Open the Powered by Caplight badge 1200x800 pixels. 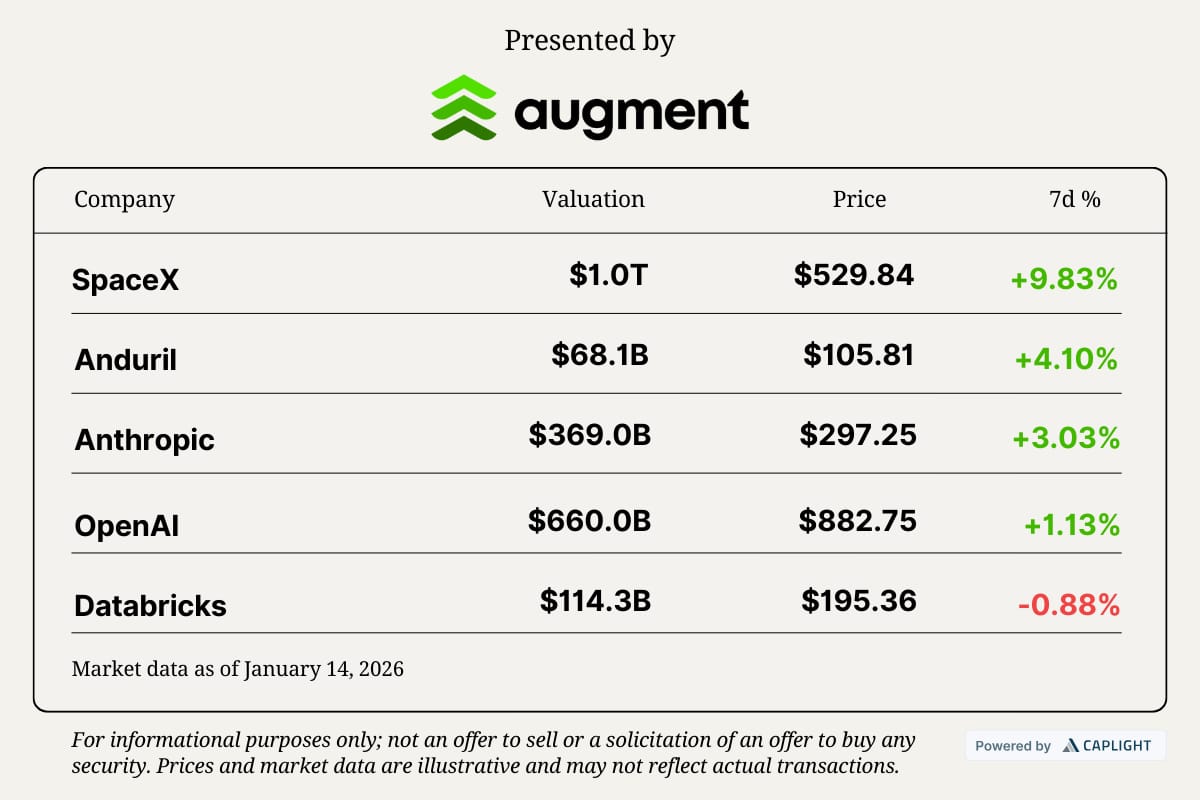pyautogui.click(x=1065, y=745)
